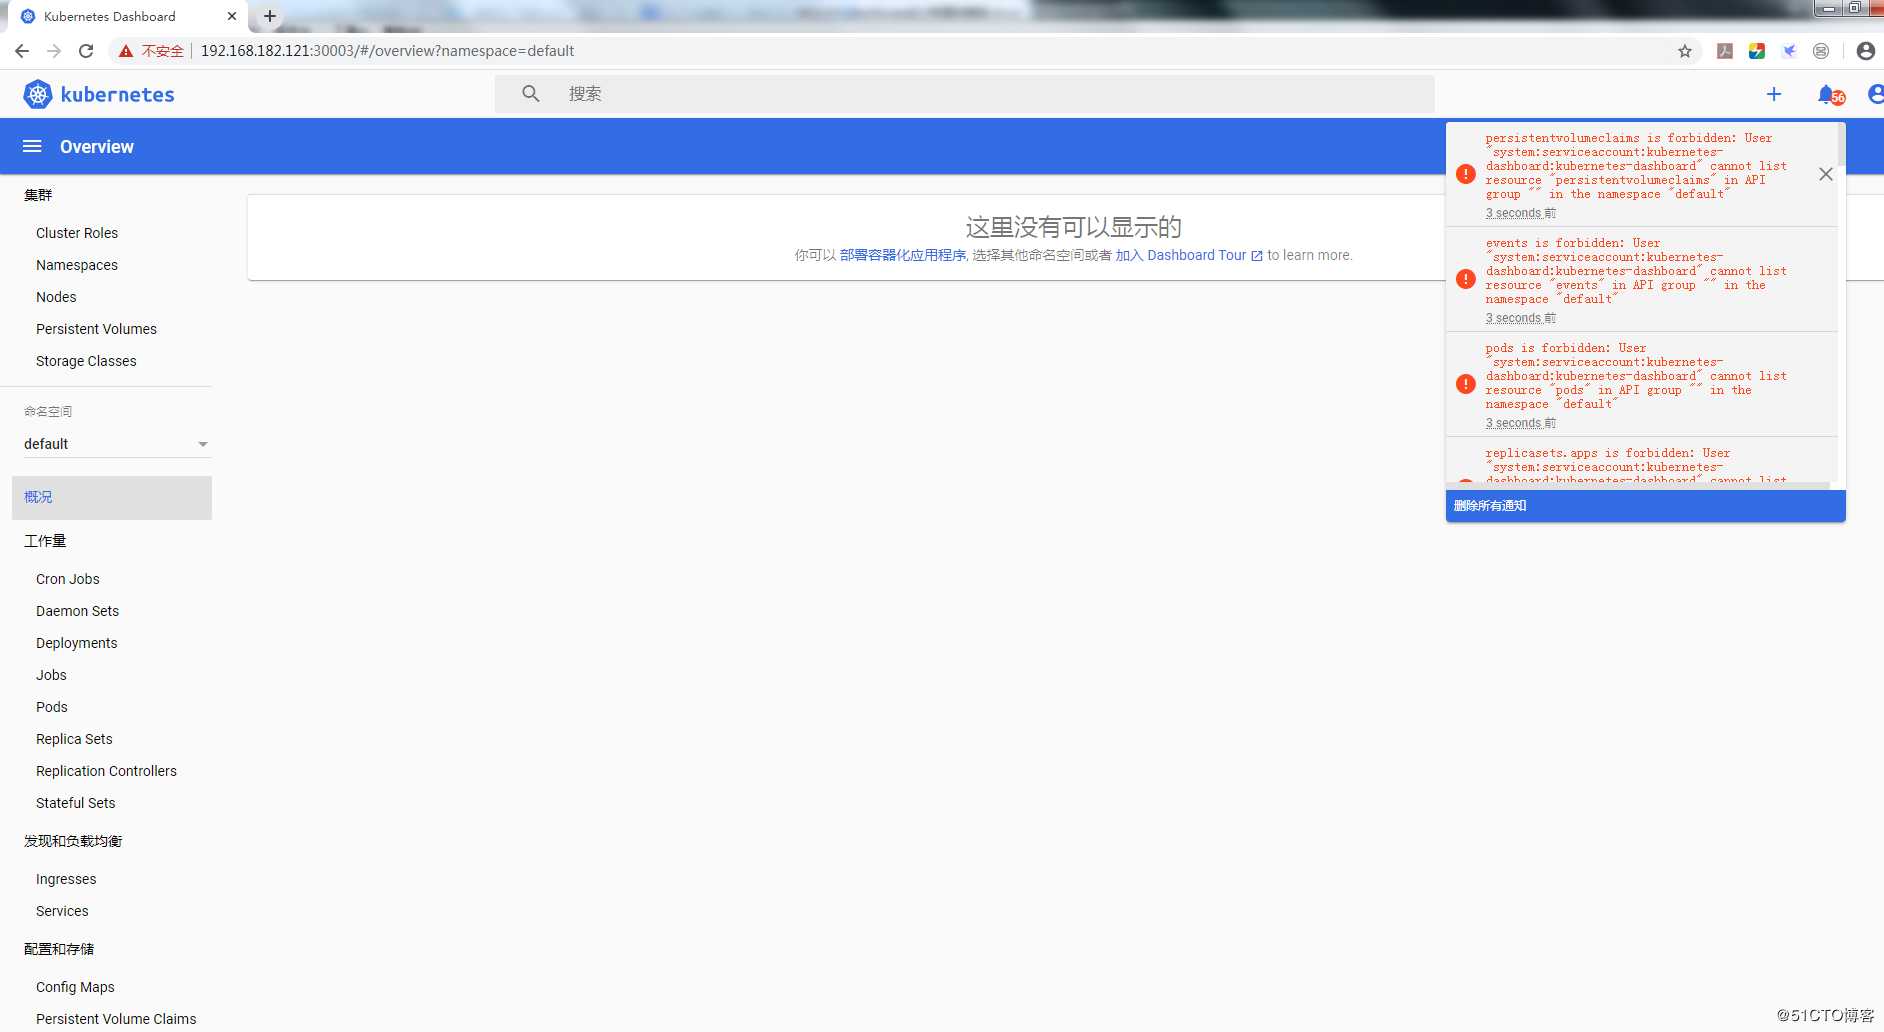Image resolution: width=1884 pixels, height=1032 pixels.
Task: Select the 概况 overview item
Action: pyautogui.click(x=112, y=497)
